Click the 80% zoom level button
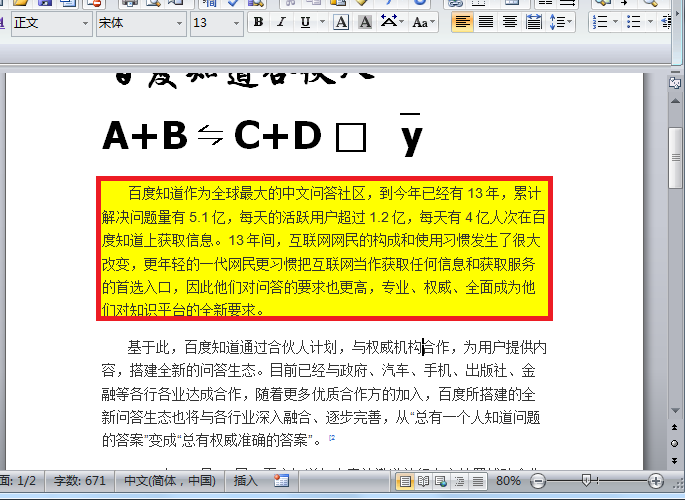Image resolution: width=685 pixels, height=500 pixels. point(508,481)
